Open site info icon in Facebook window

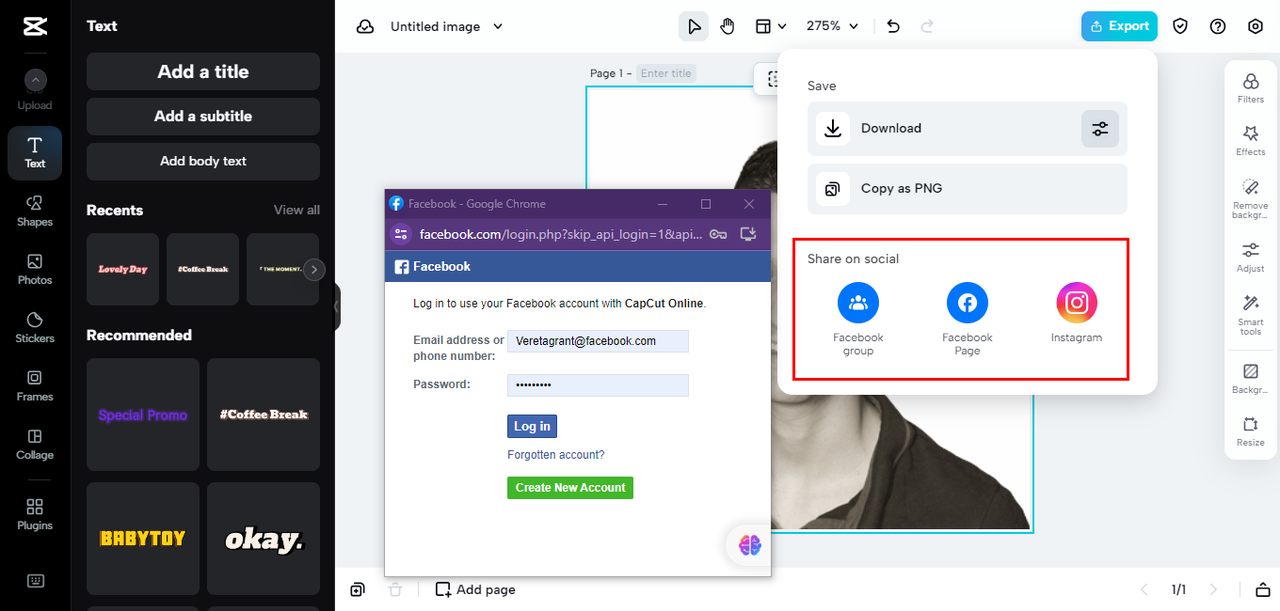(401, 234)
